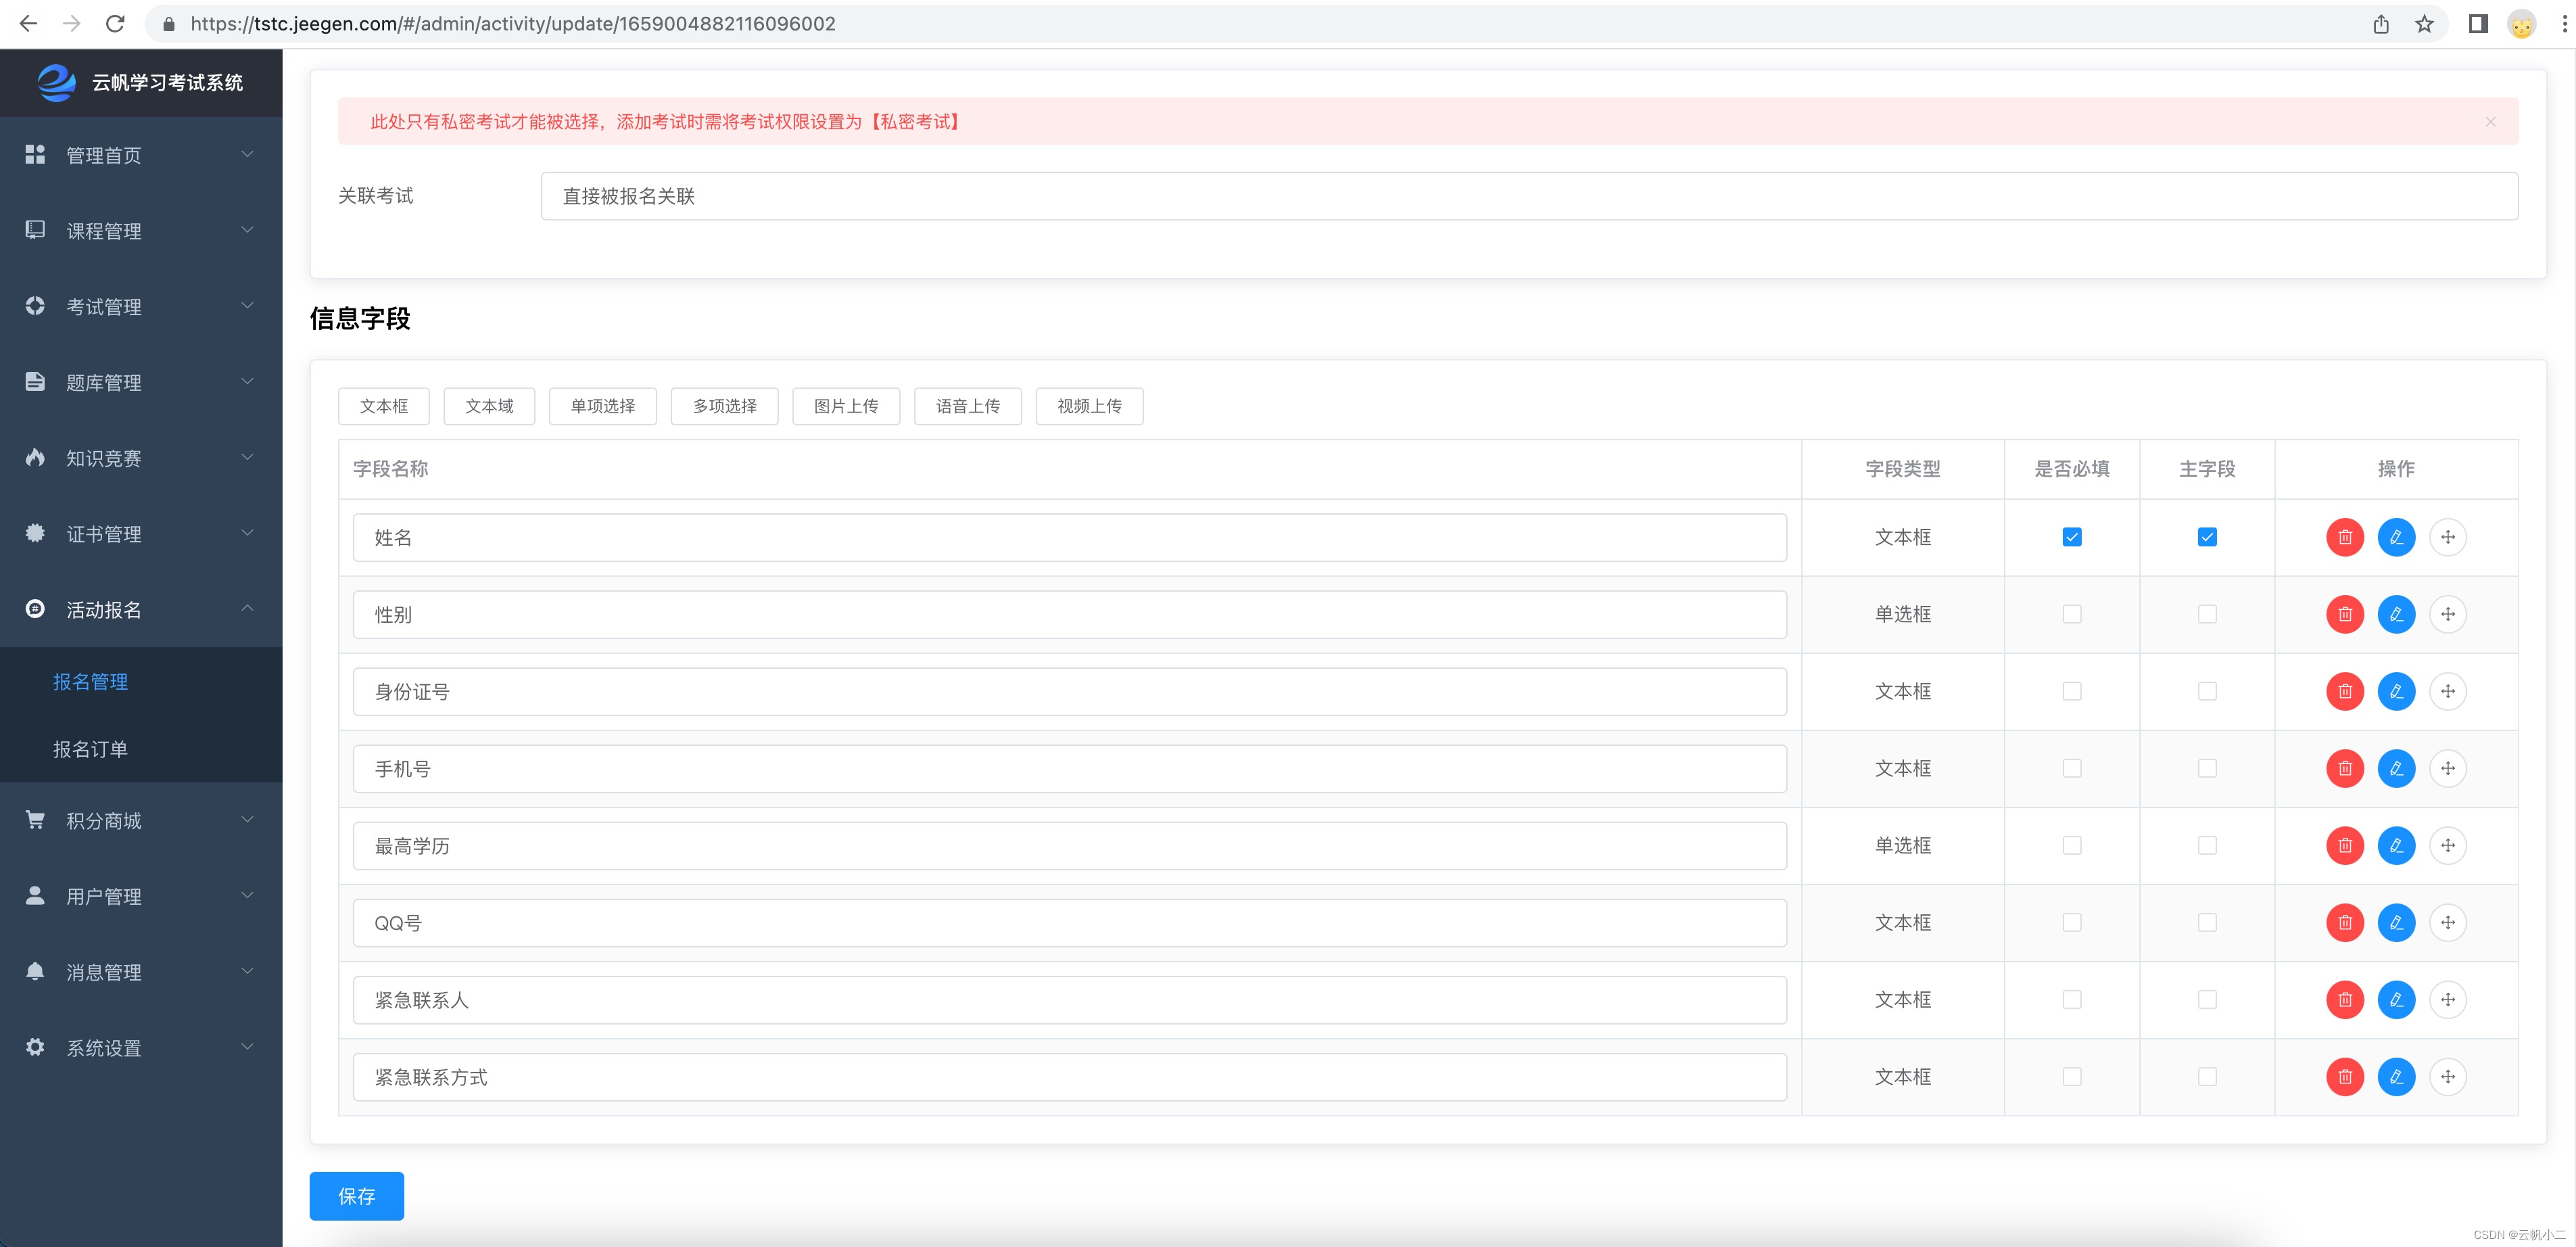Click move handle for 紧急联系人 row
Image resolution: width=2576 pixels, height=1247 pixels.
click(2447, 999)
